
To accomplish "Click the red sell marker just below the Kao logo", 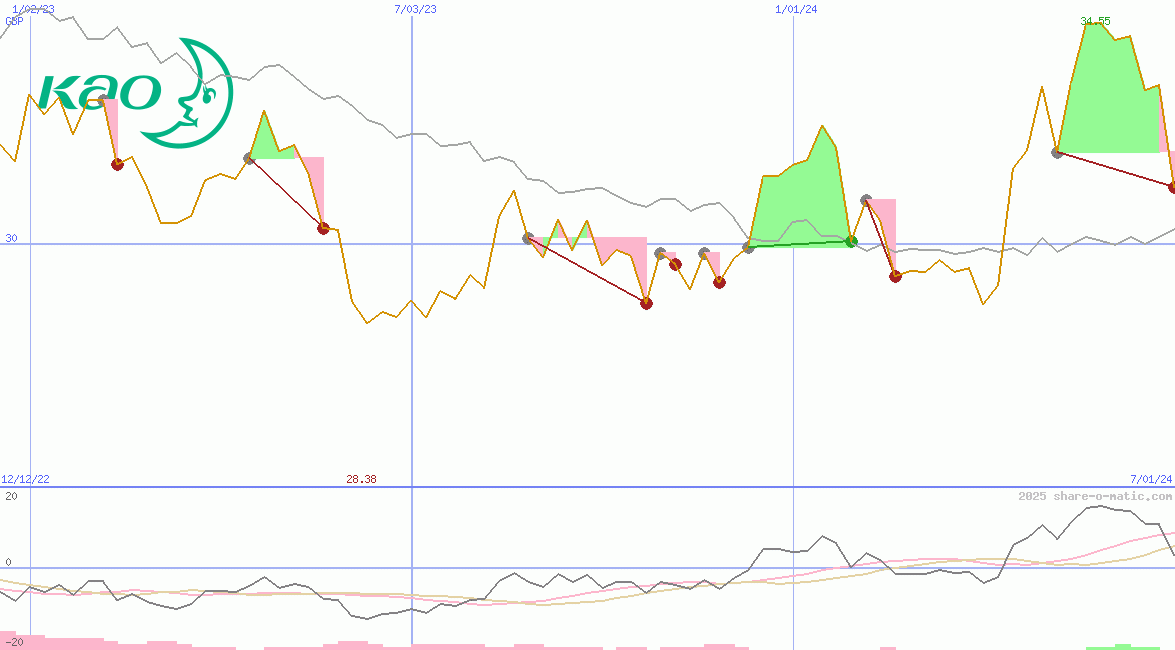I will point(117,164).
